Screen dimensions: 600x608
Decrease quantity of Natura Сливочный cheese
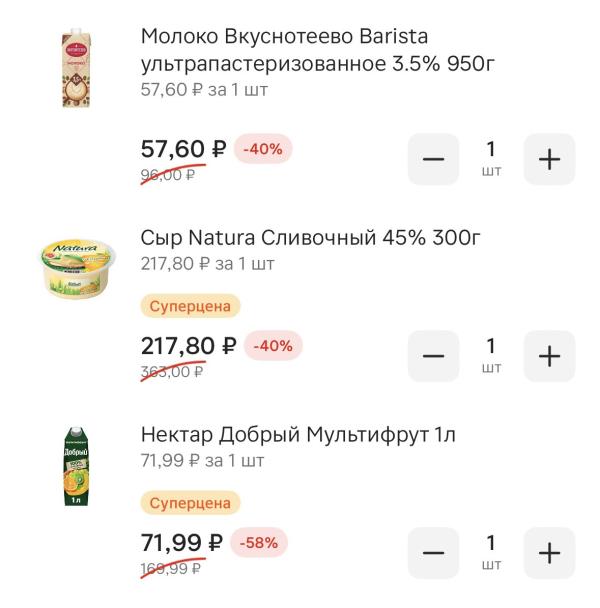(433, 356)
